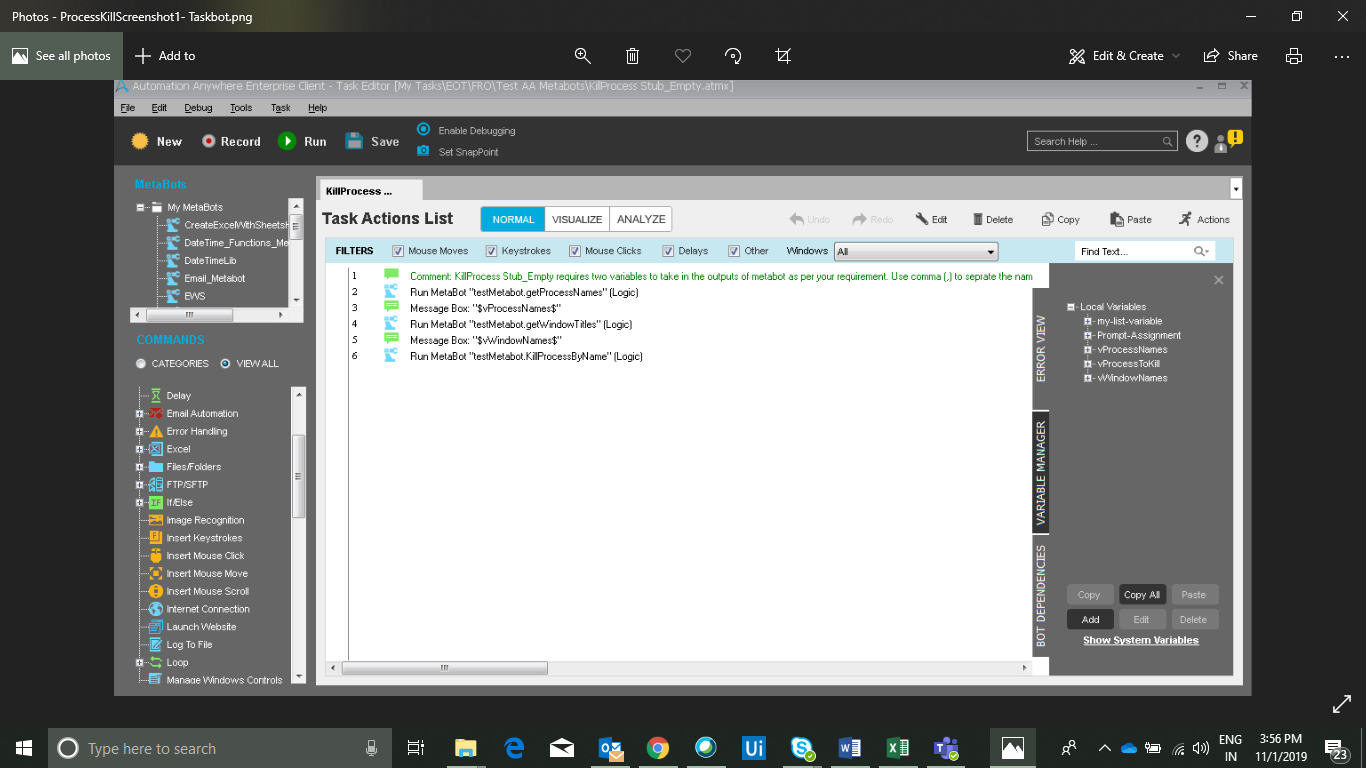Open Excel from the Windows taskbar

click(897, 748)
